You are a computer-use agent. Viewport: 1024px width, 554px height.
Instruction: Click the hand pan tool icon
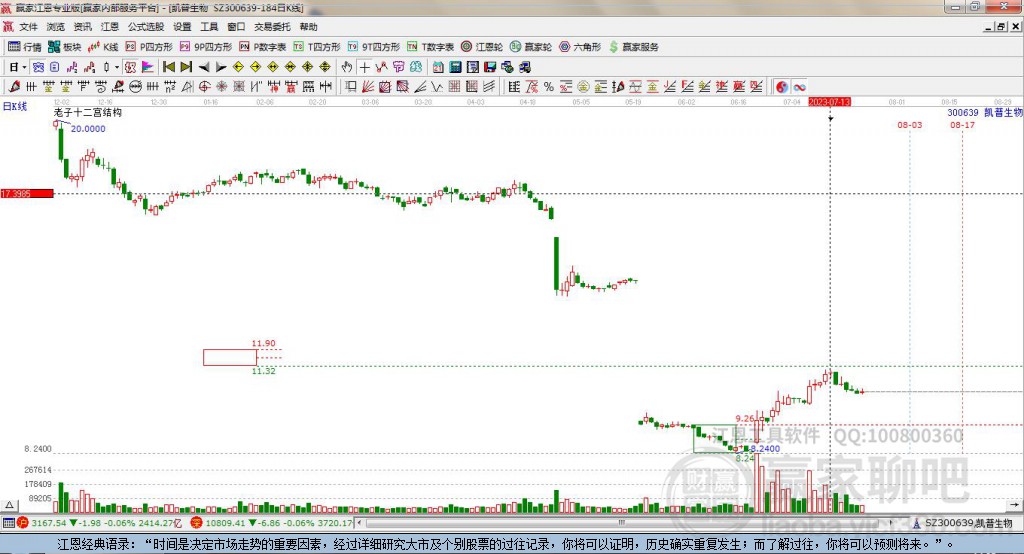(347, 67)
